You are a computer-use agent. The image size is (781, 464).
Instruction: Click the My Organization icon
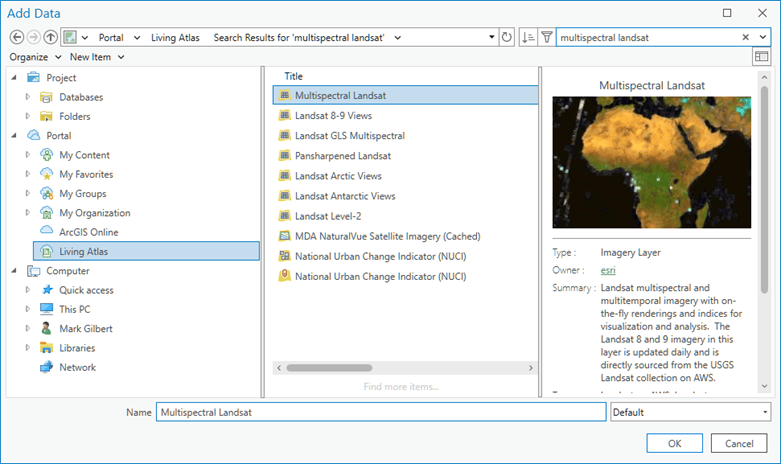pyautogui.click(x=46, y=213)
